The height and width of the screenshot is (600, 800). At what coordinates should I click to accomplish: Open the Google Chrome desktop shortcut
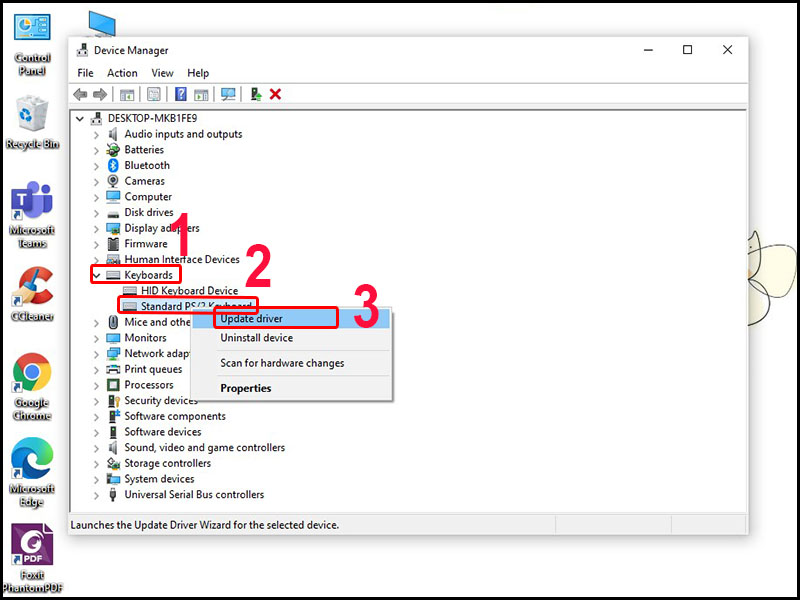[32, 387]
